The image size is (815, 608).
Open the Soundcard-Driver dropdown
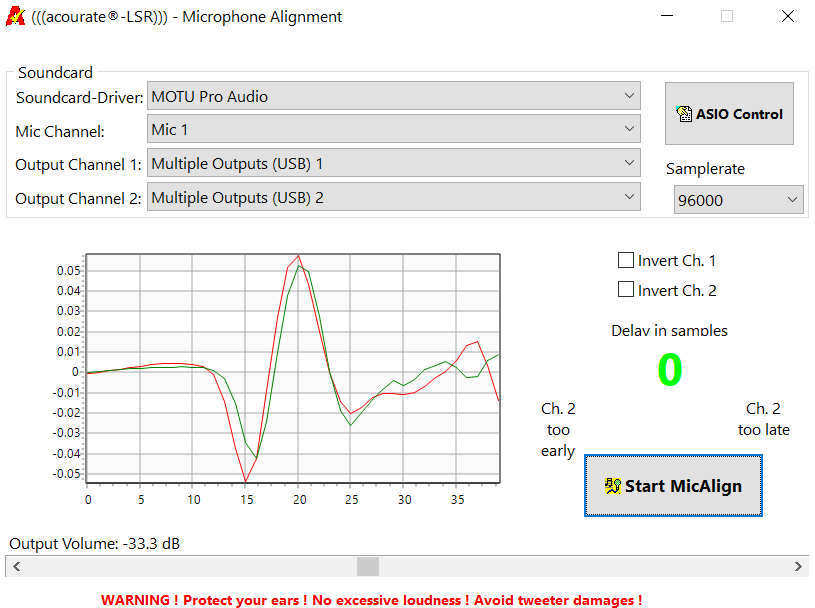(x=629, y=95)
